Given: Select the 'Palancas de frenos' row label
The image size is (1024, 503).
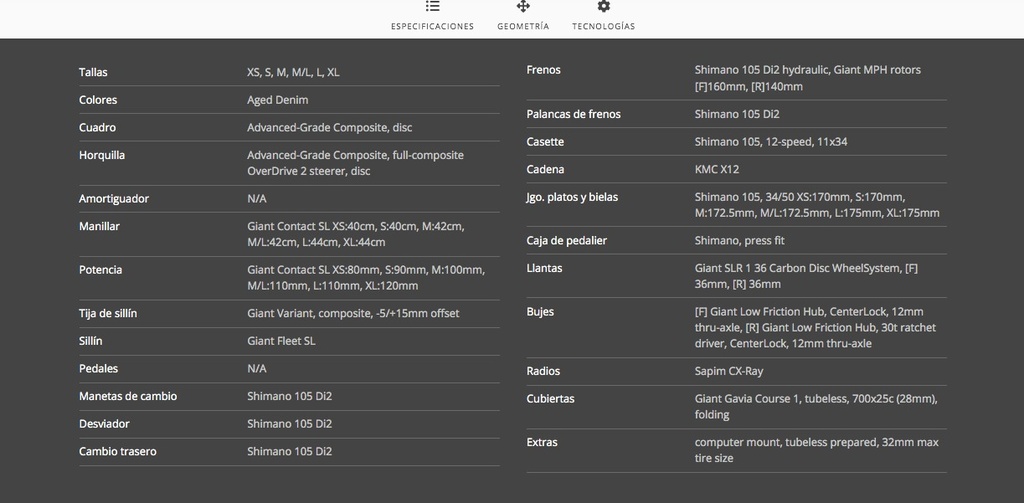Looking at the screenshot, I should pyautogui.click(x=573, y=114).
